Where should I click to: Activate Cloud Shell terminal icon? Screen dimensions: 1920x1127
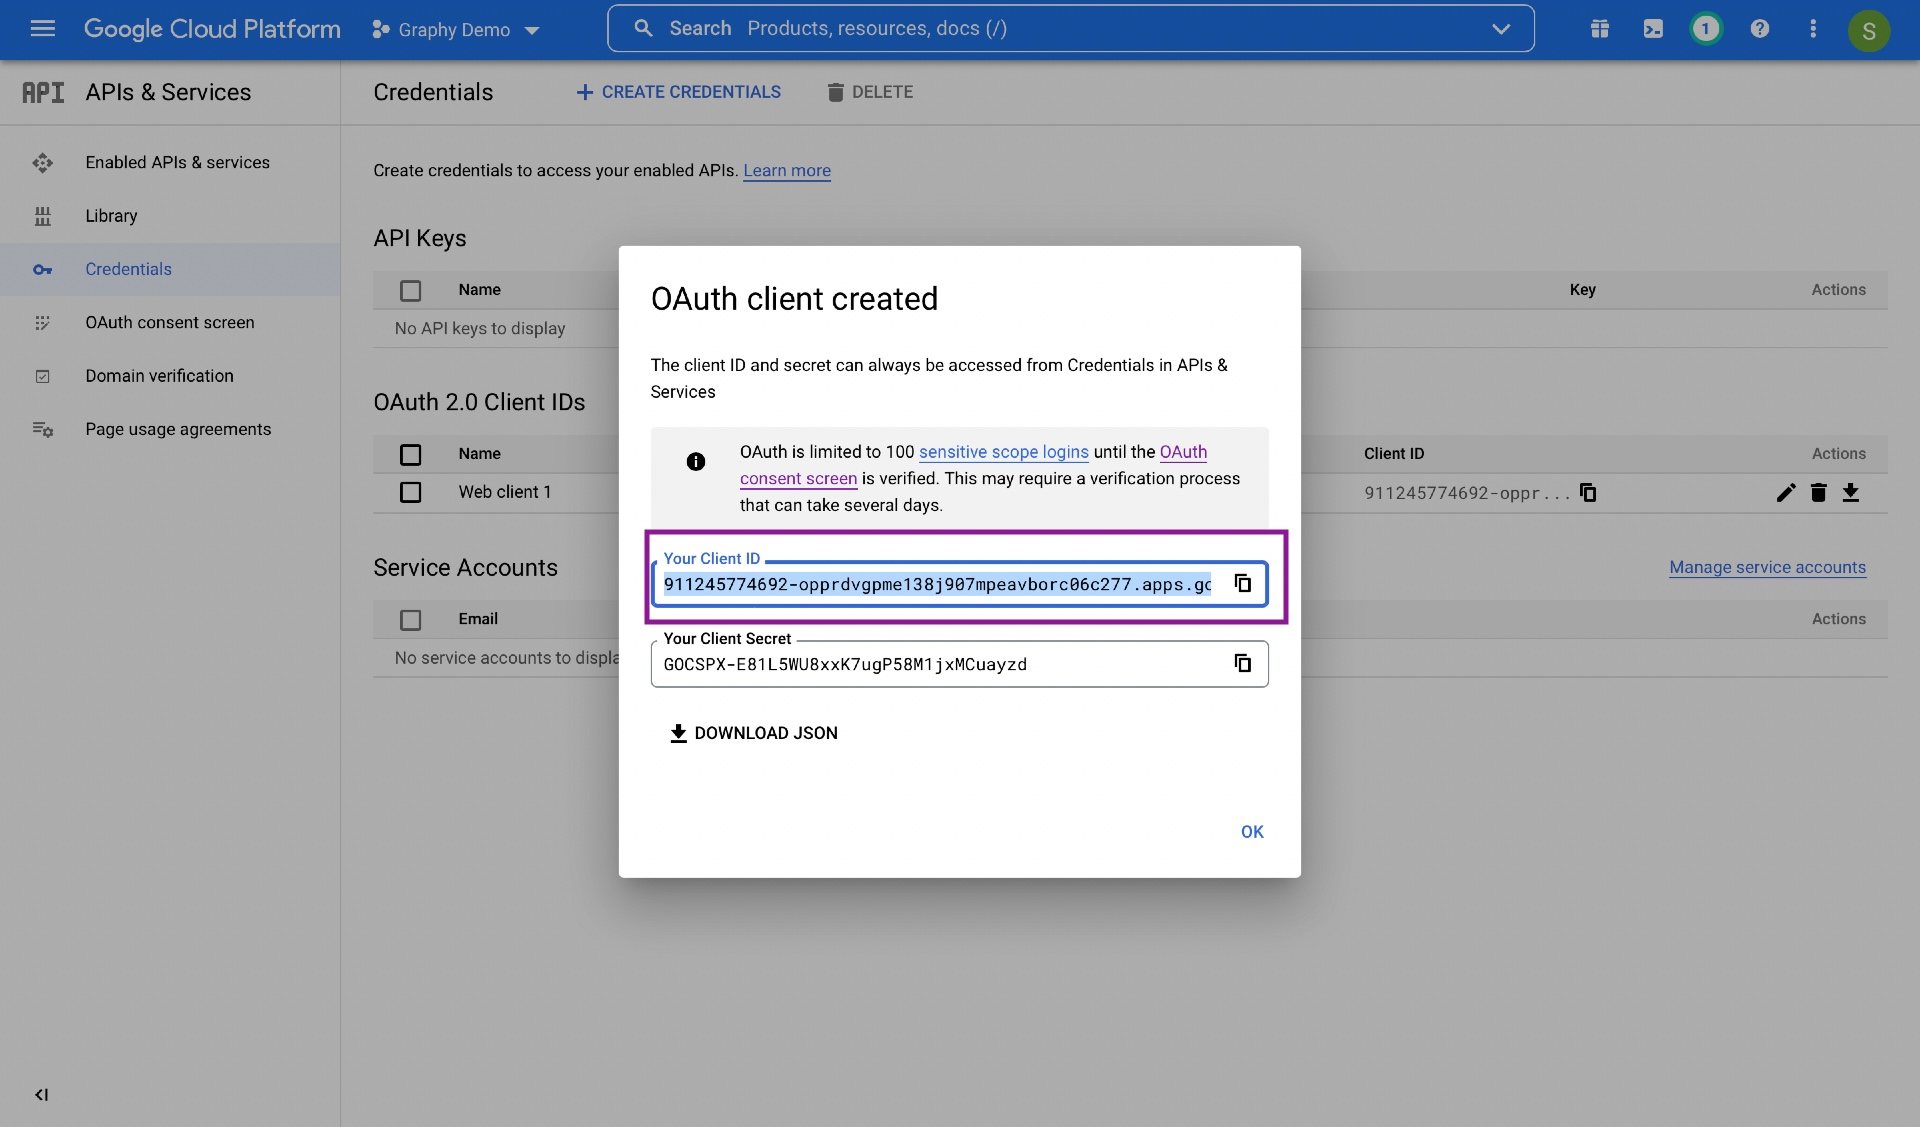pyautogui.click(x=1653, y=29)
